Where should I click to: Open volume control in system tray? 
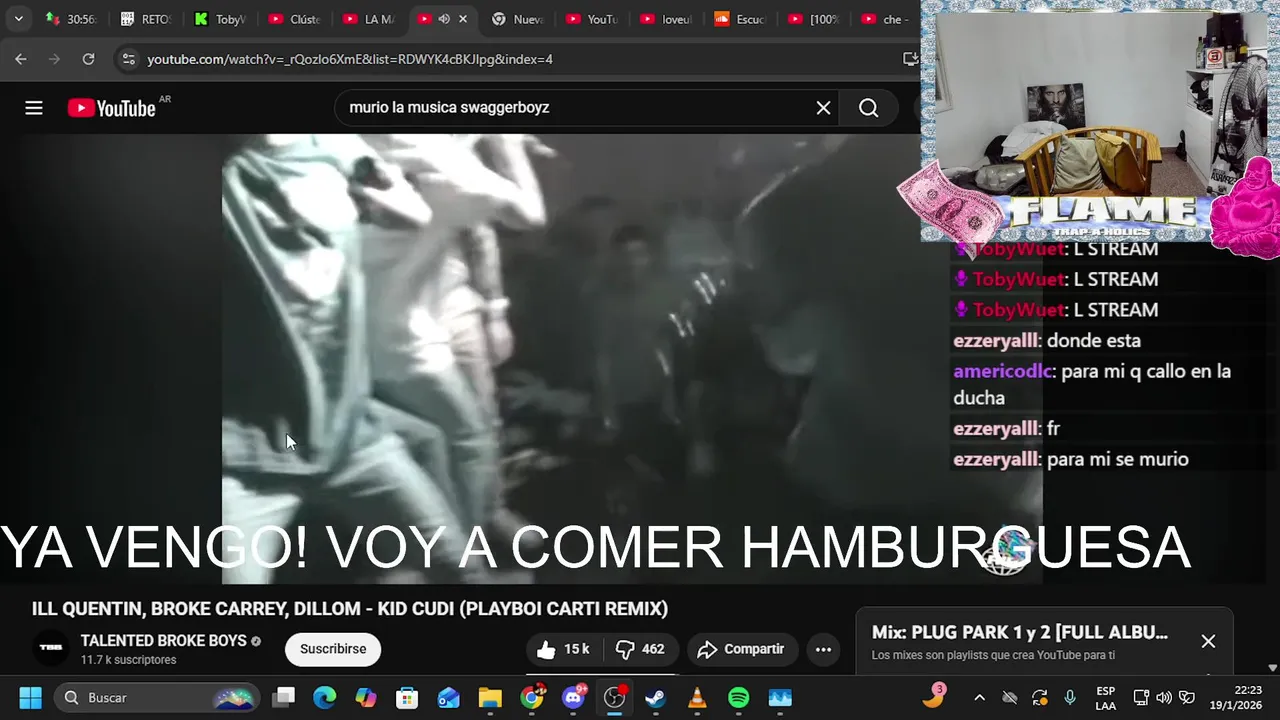tap(1164, 698)
